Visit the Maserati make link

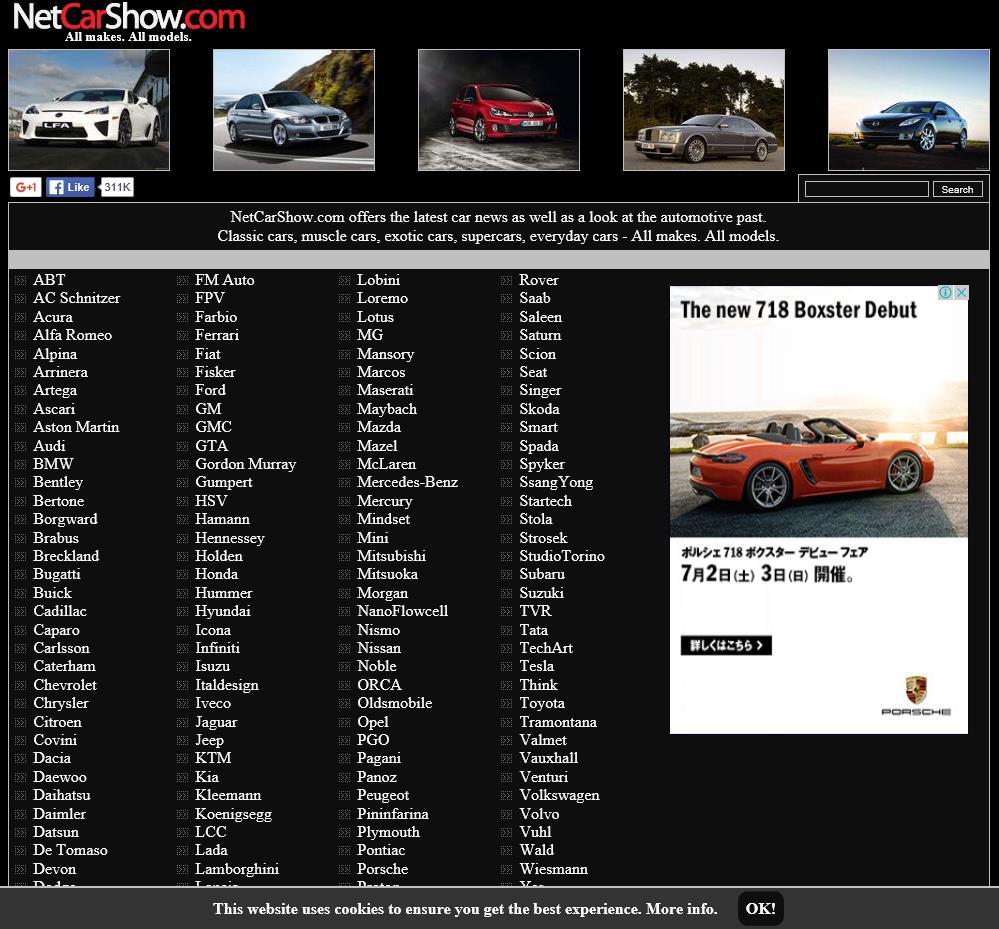point(385,390)
